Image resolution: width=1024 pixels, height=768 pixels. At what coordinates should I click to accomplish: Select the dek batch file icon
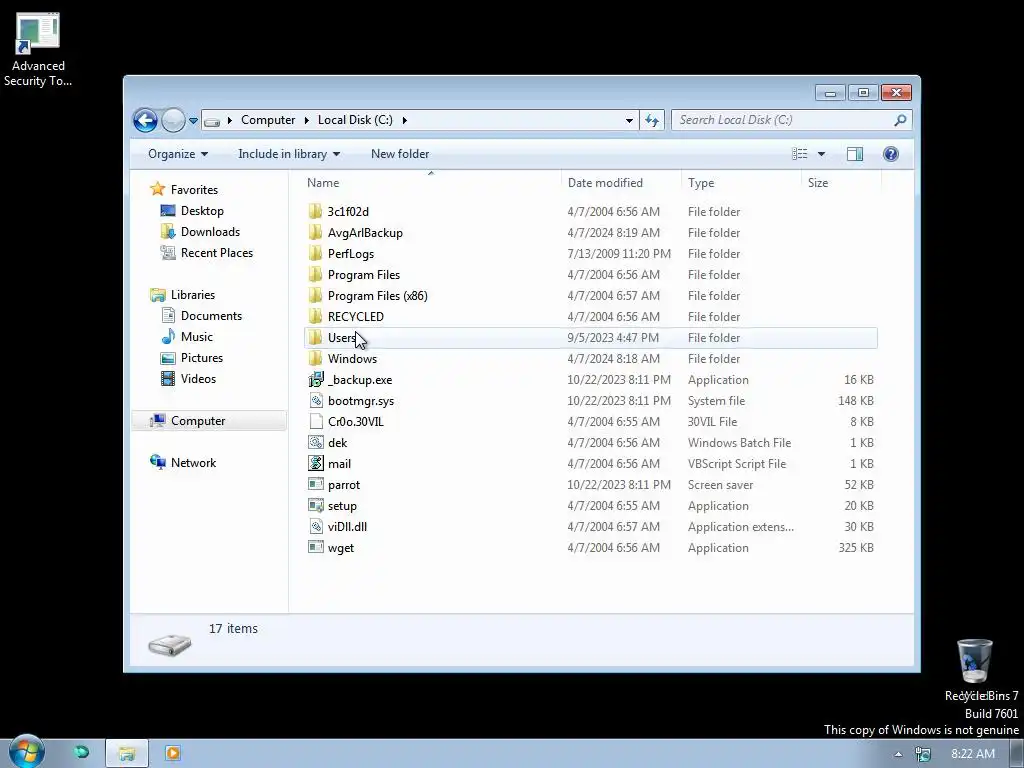(315, 443)
